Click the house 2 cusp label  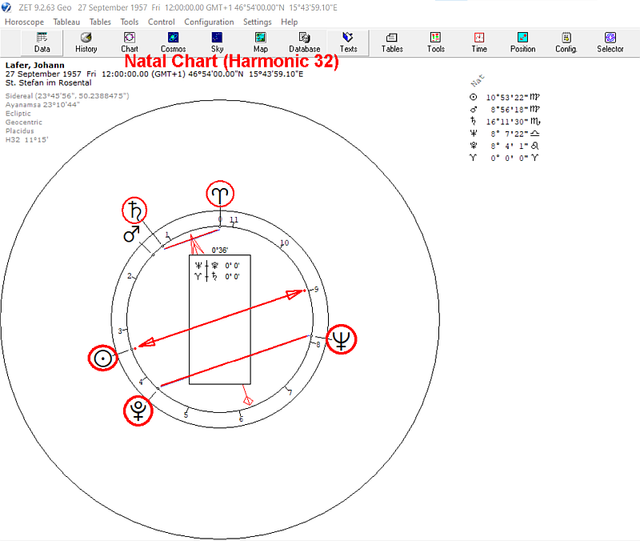point(129,276)
